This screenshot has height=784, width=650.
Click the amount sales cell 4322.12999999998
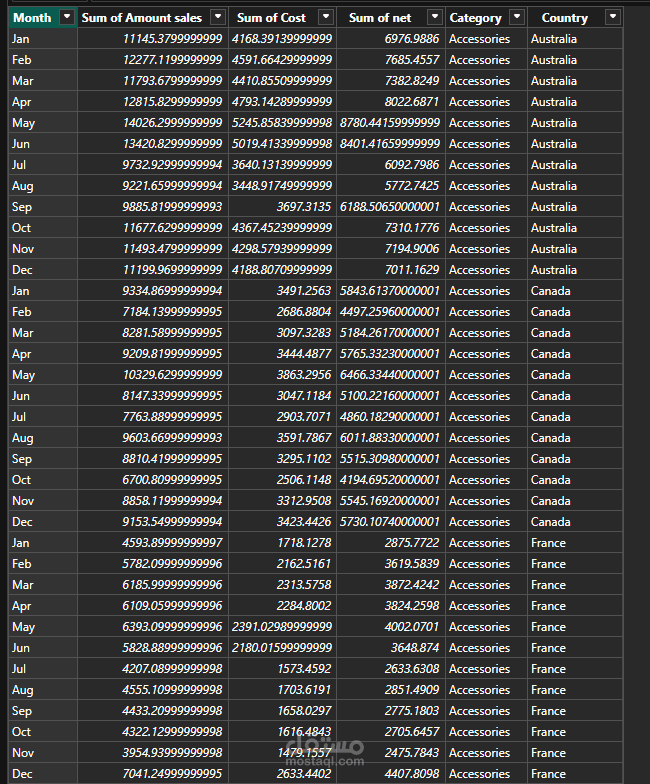153,732
